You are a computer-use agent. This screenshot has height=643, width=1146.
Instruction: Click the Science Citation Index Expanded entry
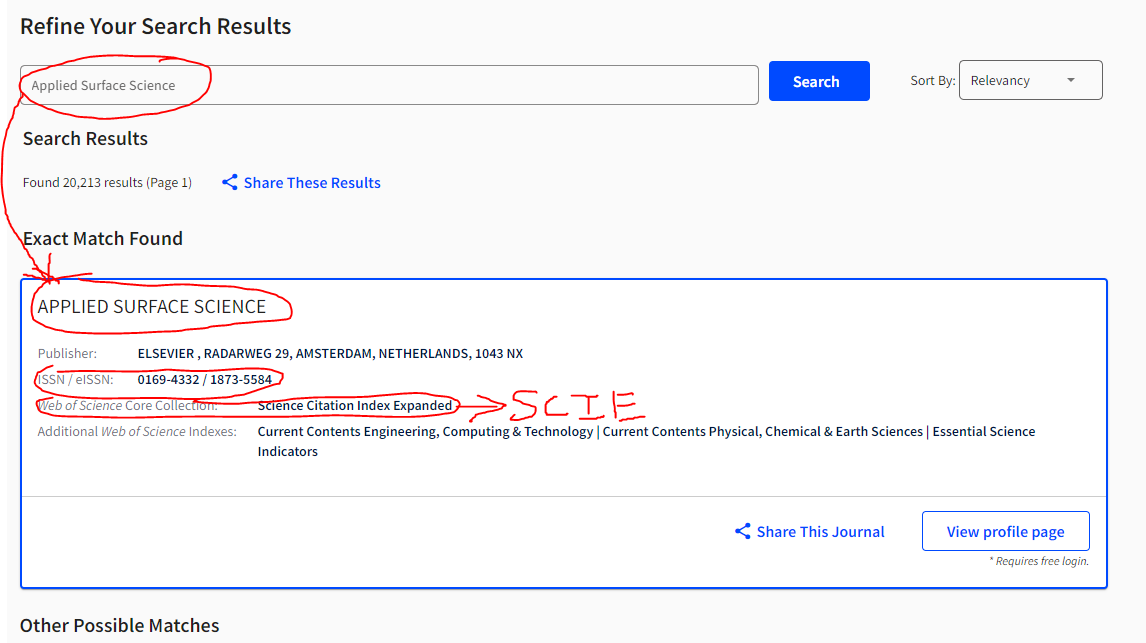(x=355, y=405)
